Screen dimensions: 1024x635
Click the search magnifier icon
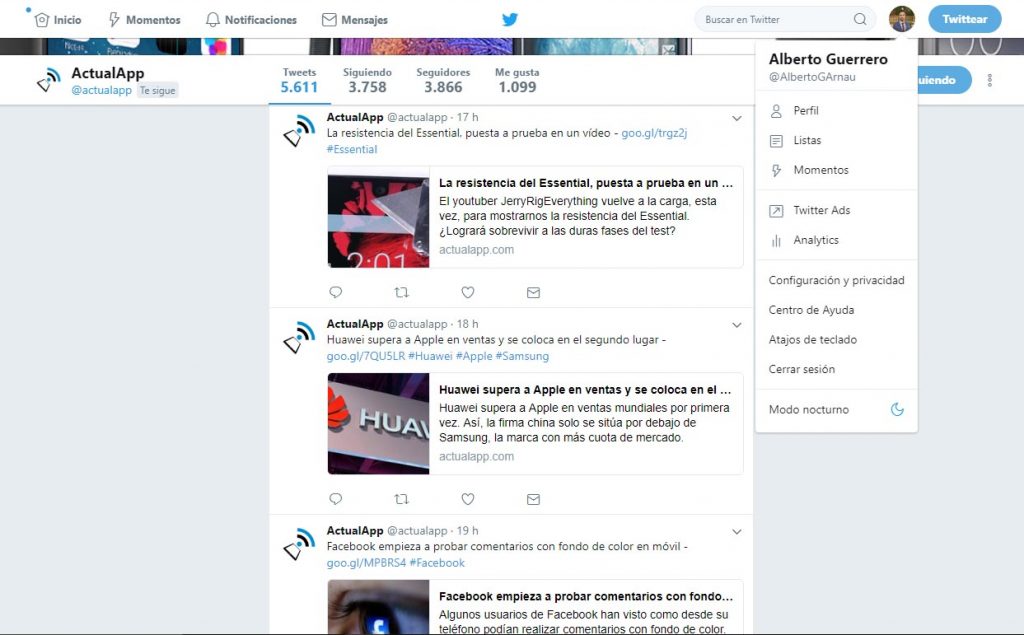(860, 20)
